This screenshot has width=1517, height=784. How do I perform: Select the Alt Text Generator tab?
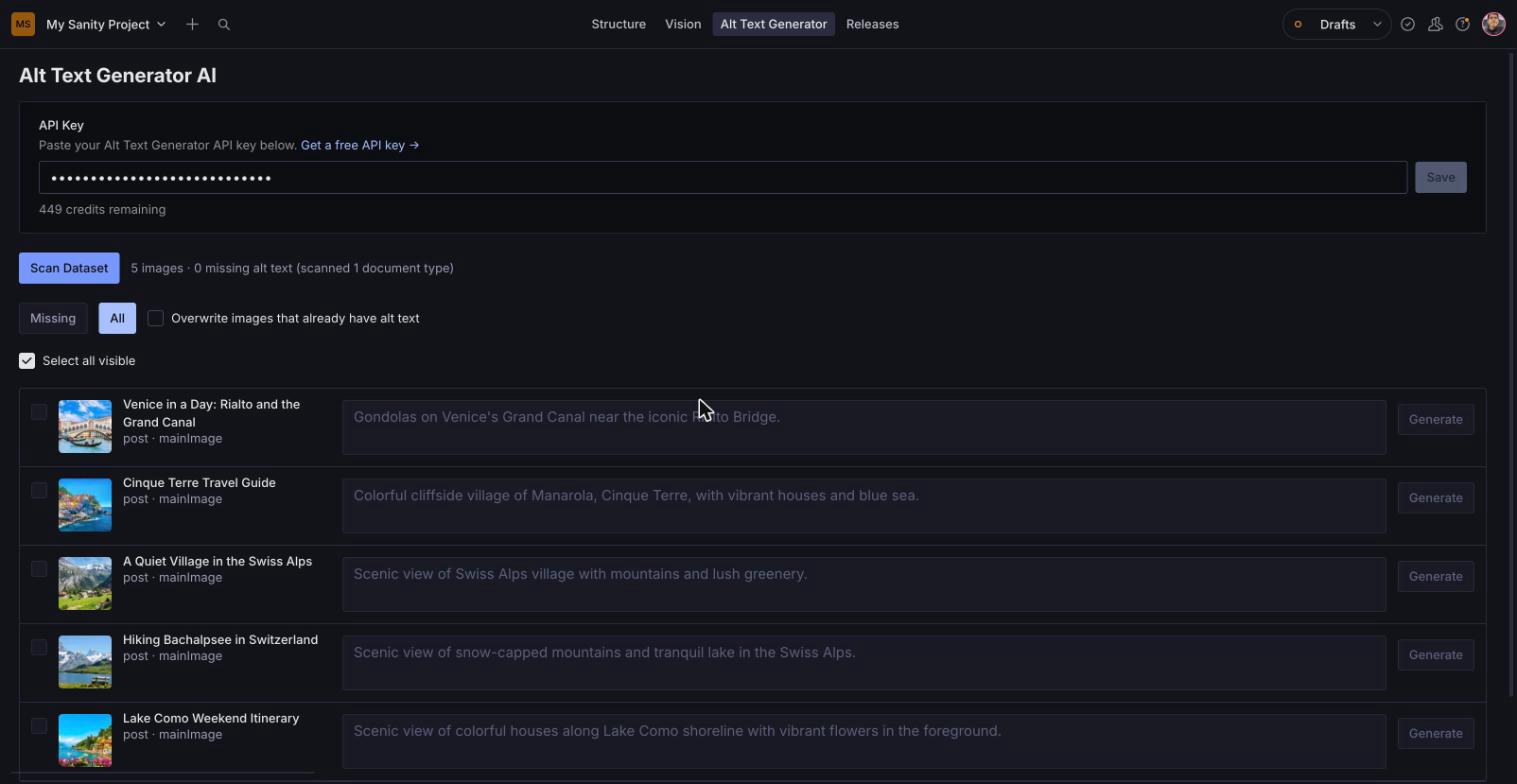pyautogui.click(x=774, y=24)
